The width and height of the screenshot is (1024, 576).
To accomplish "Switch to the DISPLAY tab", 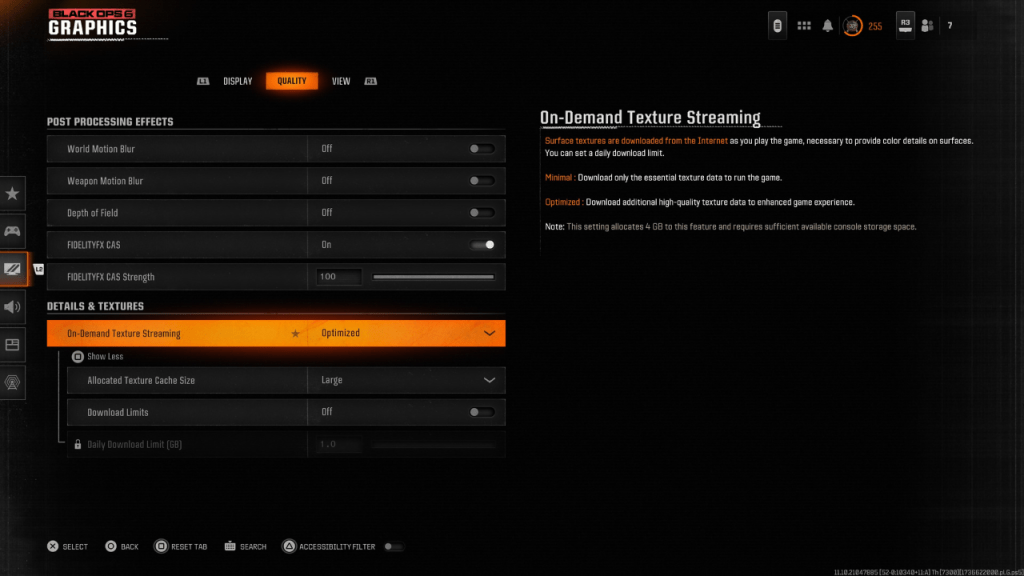I will (x=237, y=81).
